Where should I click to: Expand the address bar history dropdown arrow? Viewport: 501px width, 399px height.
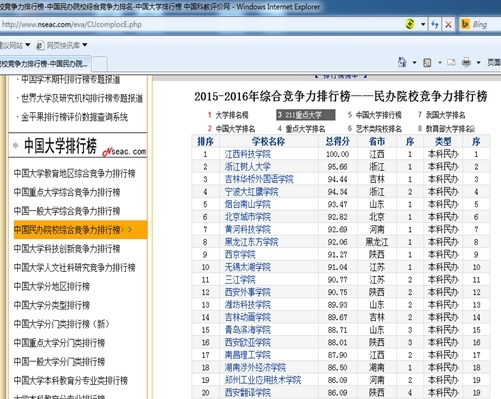423,24
